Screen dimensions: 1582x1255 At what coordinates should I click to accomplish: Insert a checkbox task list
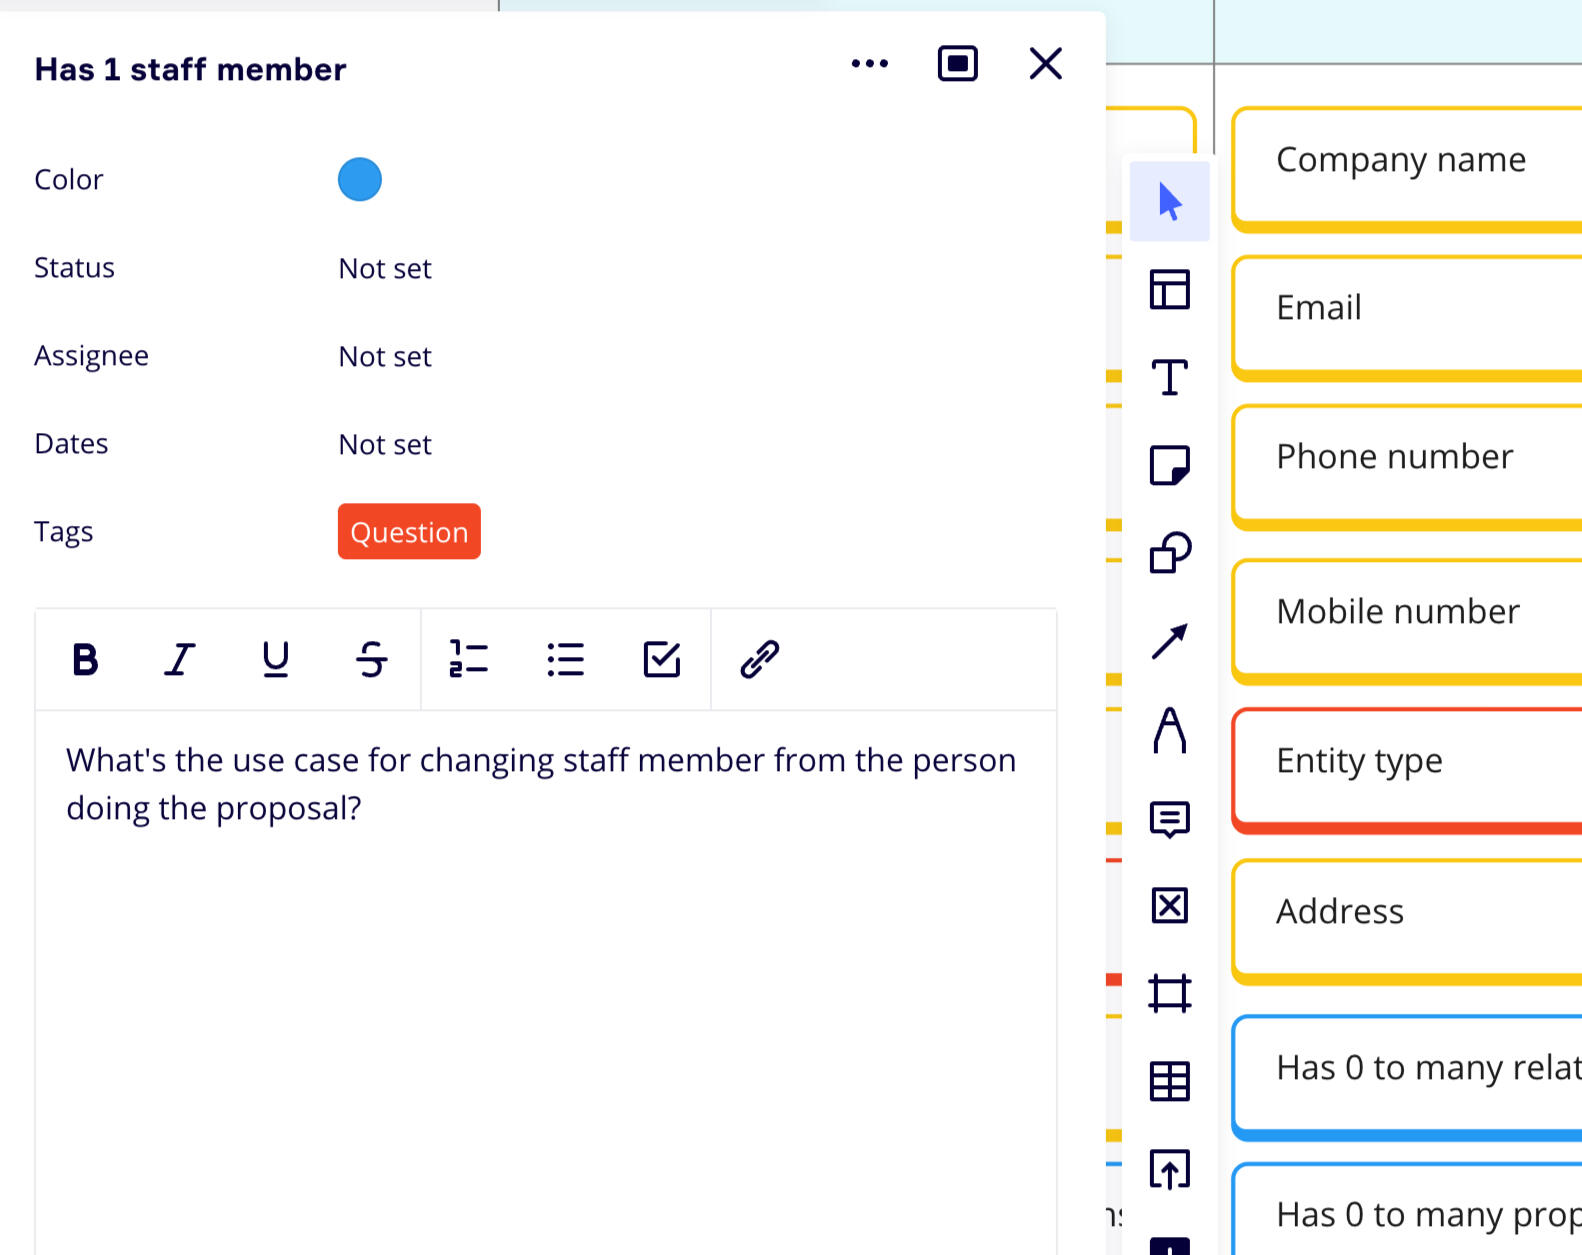661,660
